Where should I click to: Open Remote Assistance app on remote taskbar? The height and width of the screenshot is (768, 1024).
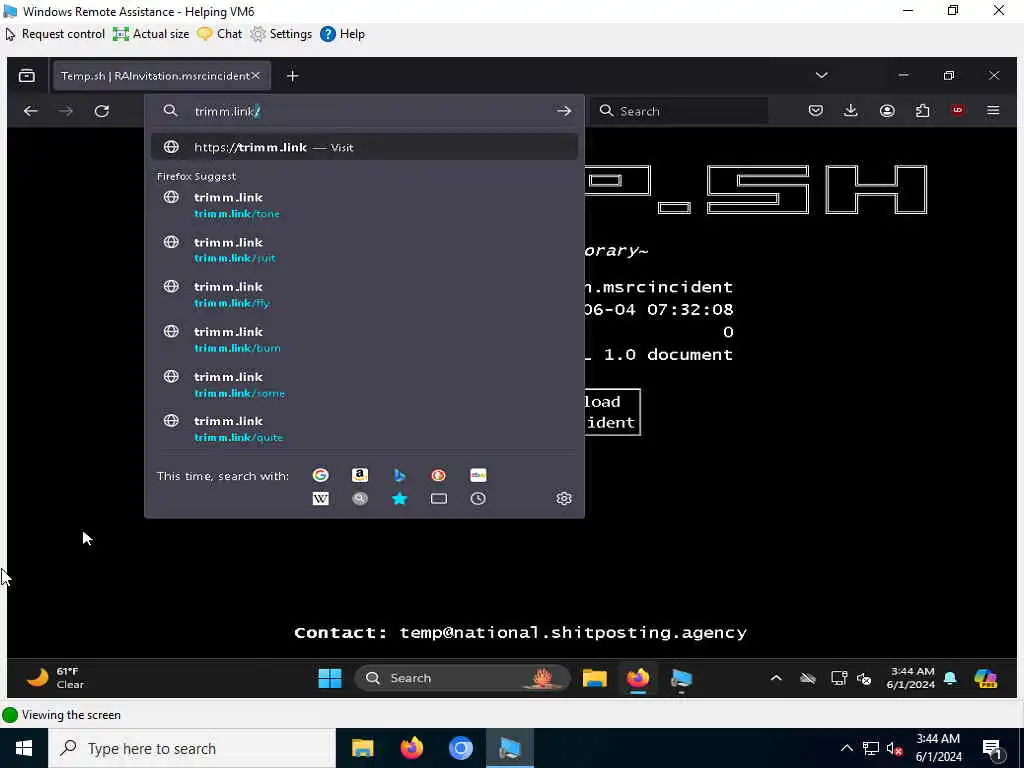[x=681, y=679]
